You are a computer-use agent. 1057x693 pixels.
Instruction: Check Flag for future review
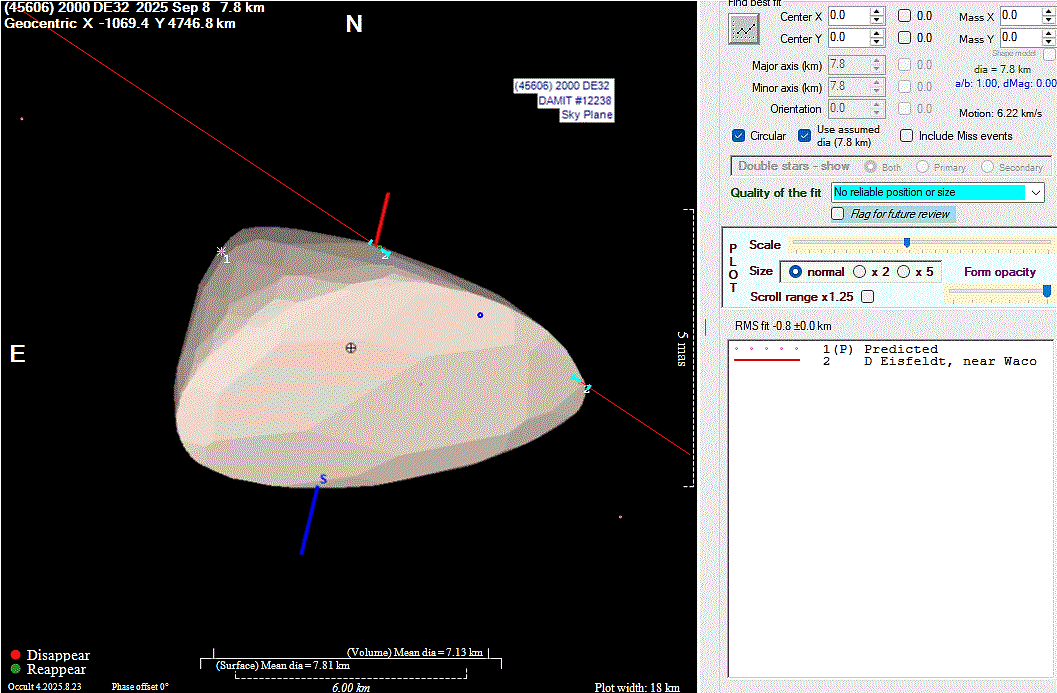[838, 214]
